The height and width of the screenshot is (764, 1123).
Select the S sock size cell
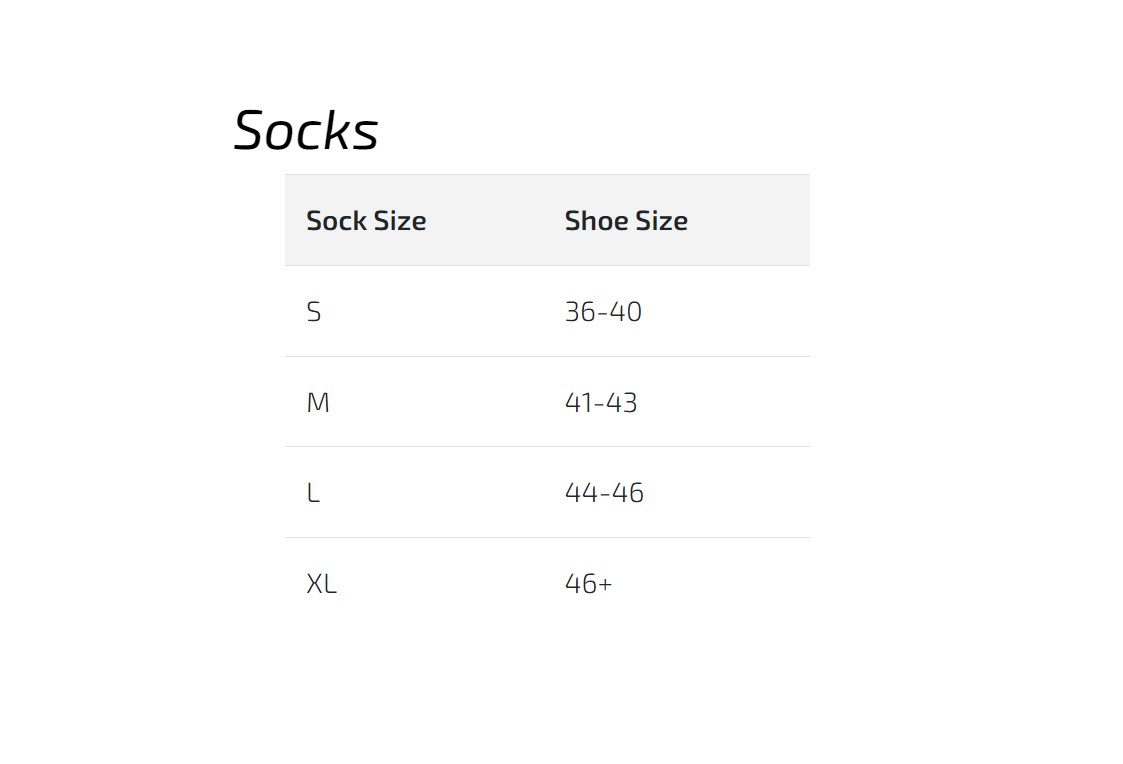tap(314, 312)
